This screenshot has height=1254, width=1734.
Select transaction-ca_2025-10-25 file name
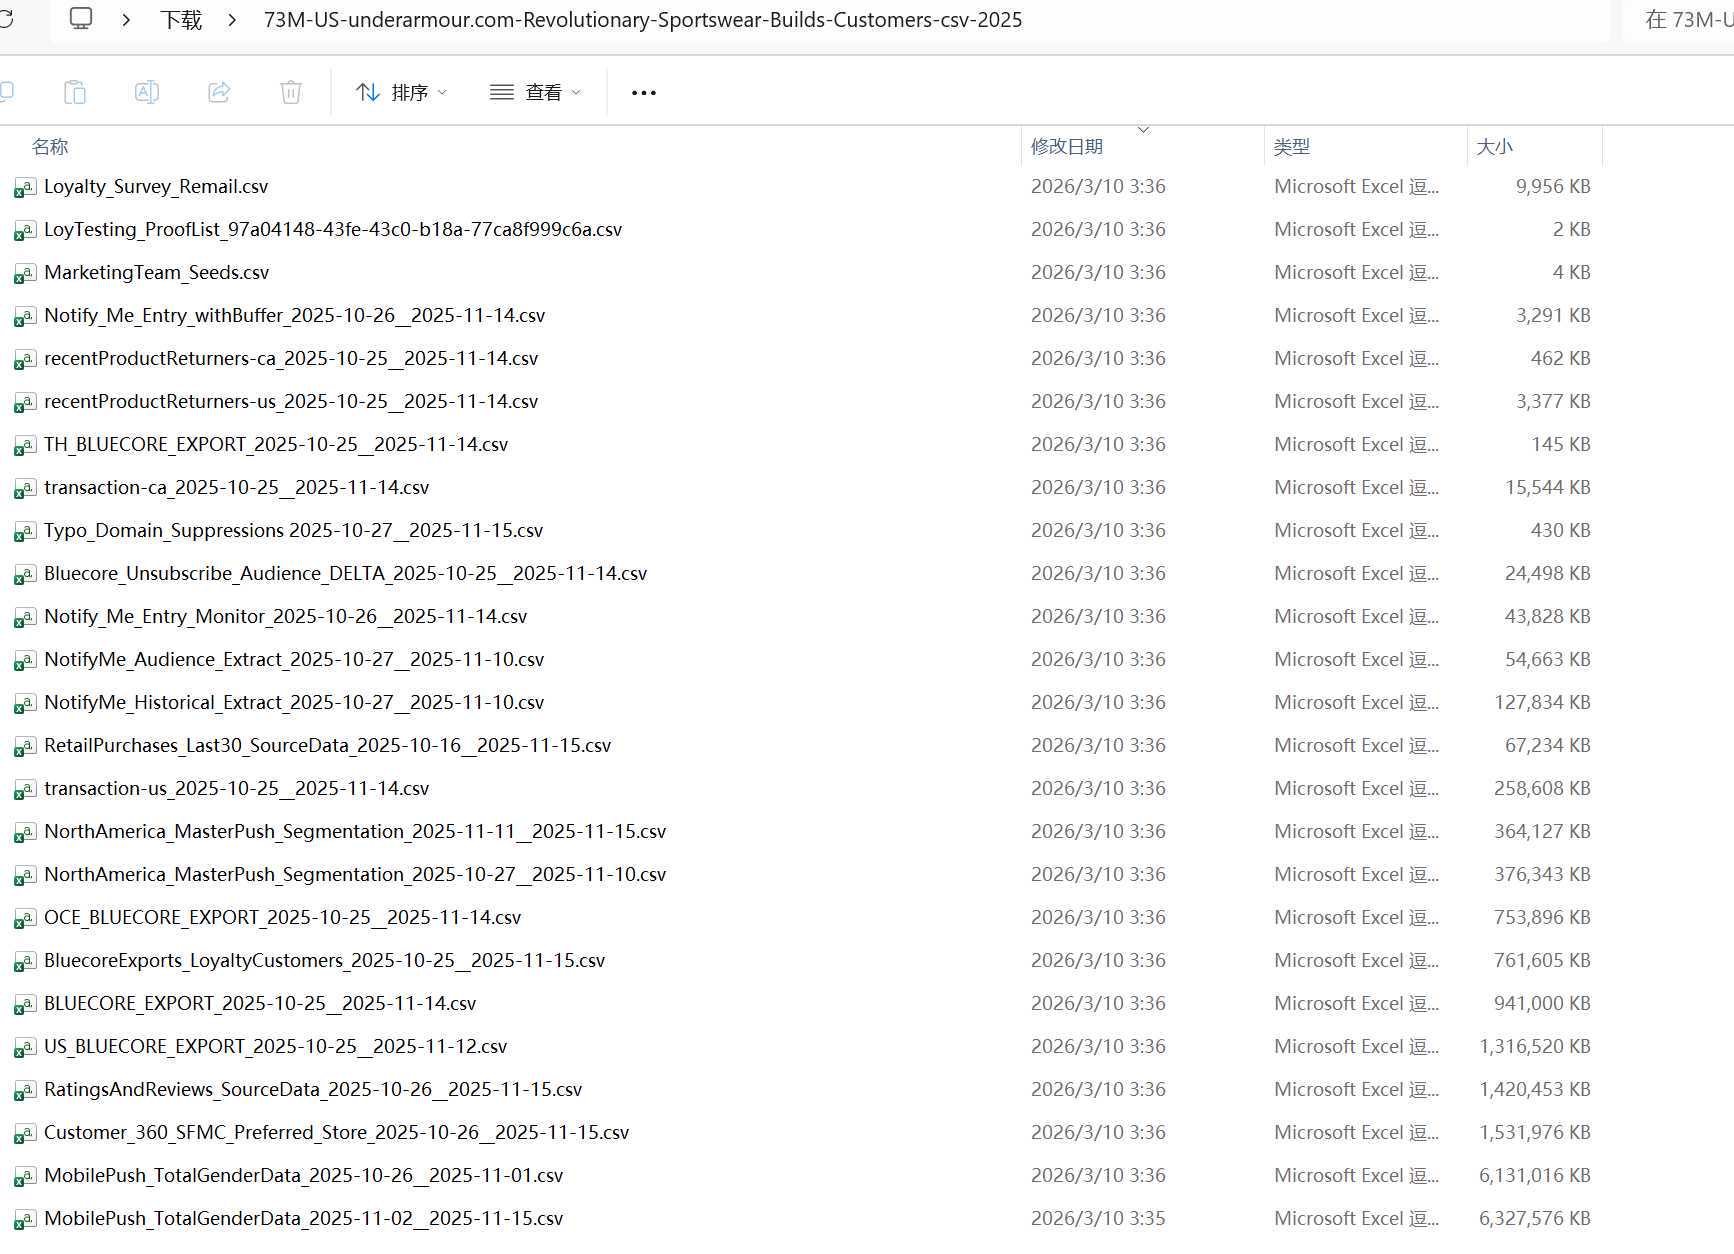237,487
